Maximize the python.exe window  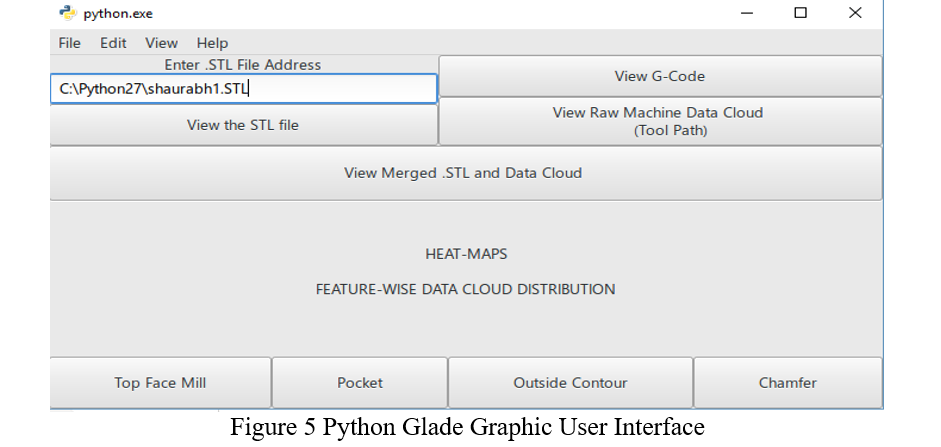(x=801, y=13)
